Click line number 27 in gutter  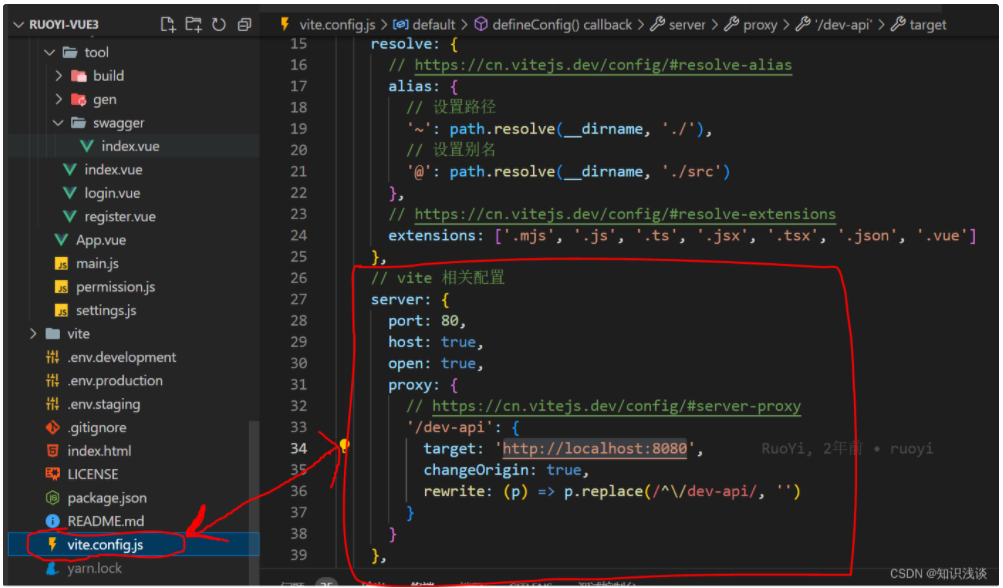(298, 299)
